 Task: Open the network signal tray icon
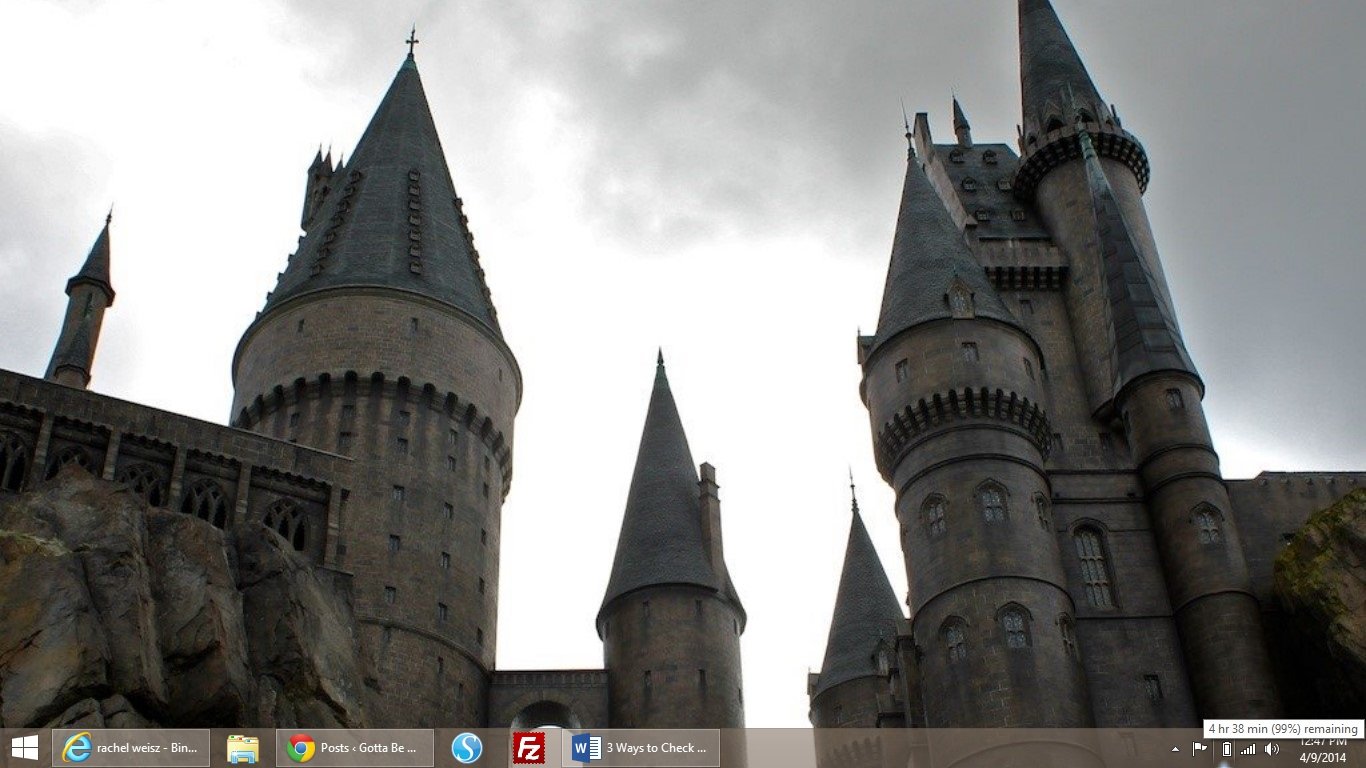point(1248,749)
